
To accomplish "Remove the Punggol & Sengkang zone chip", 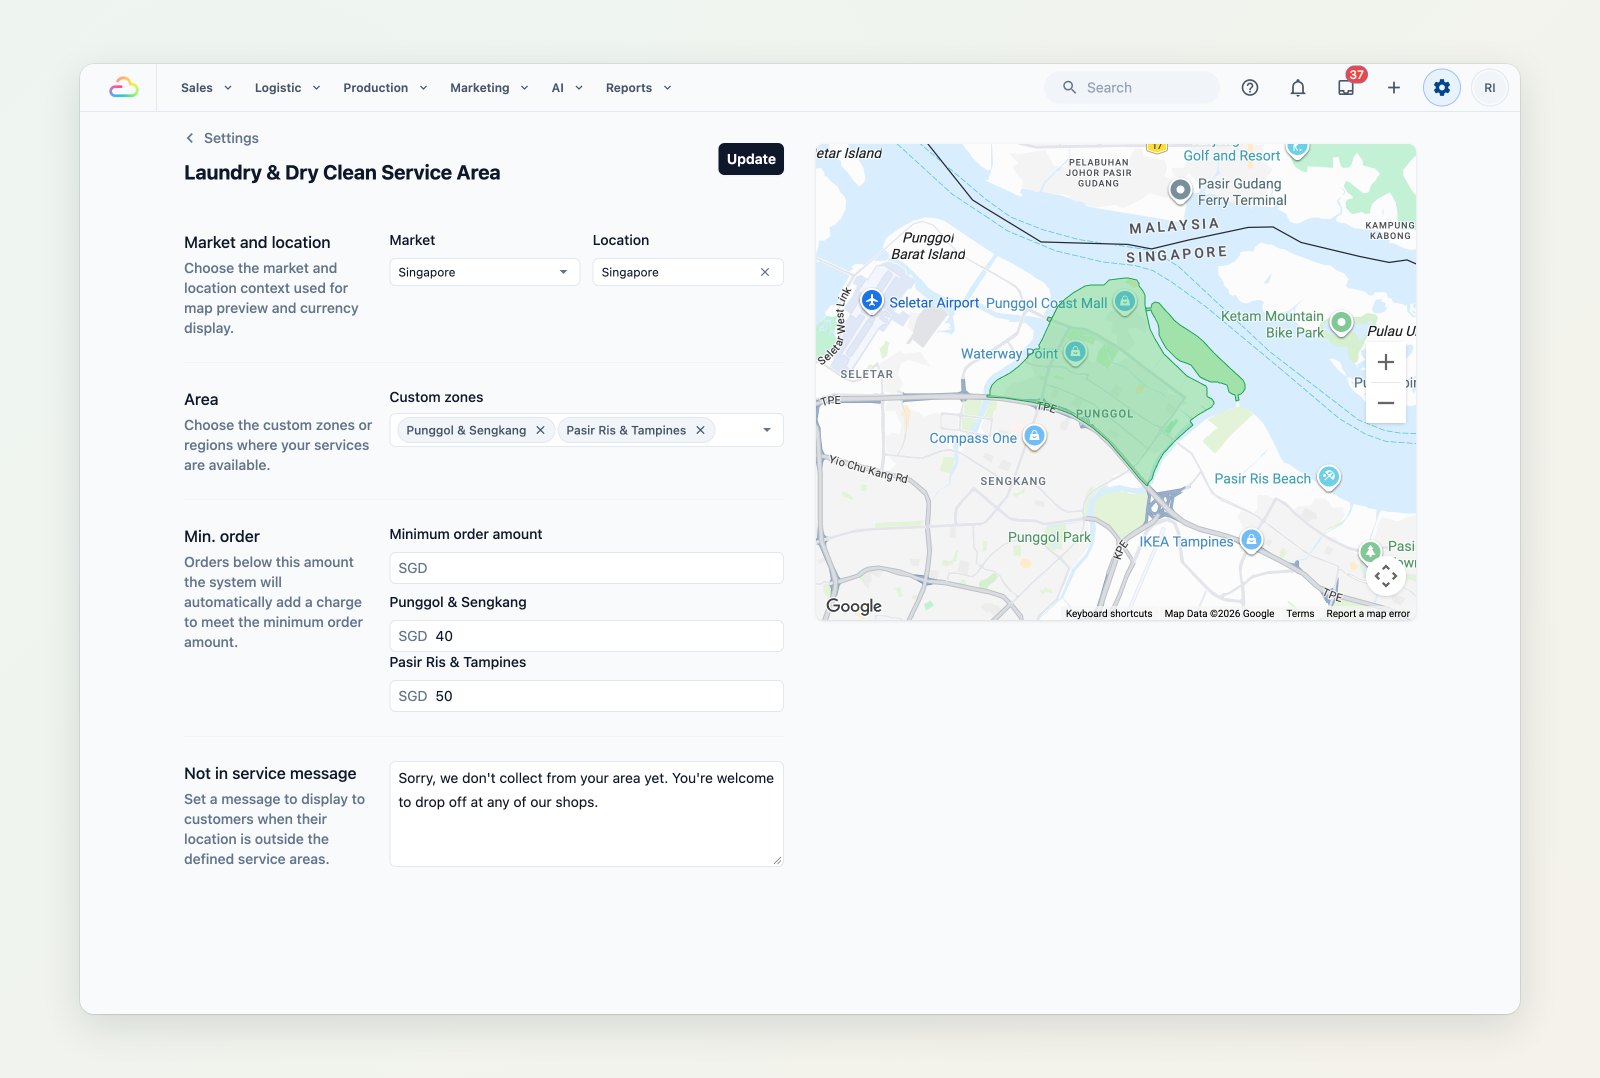I will coord(541,430).
